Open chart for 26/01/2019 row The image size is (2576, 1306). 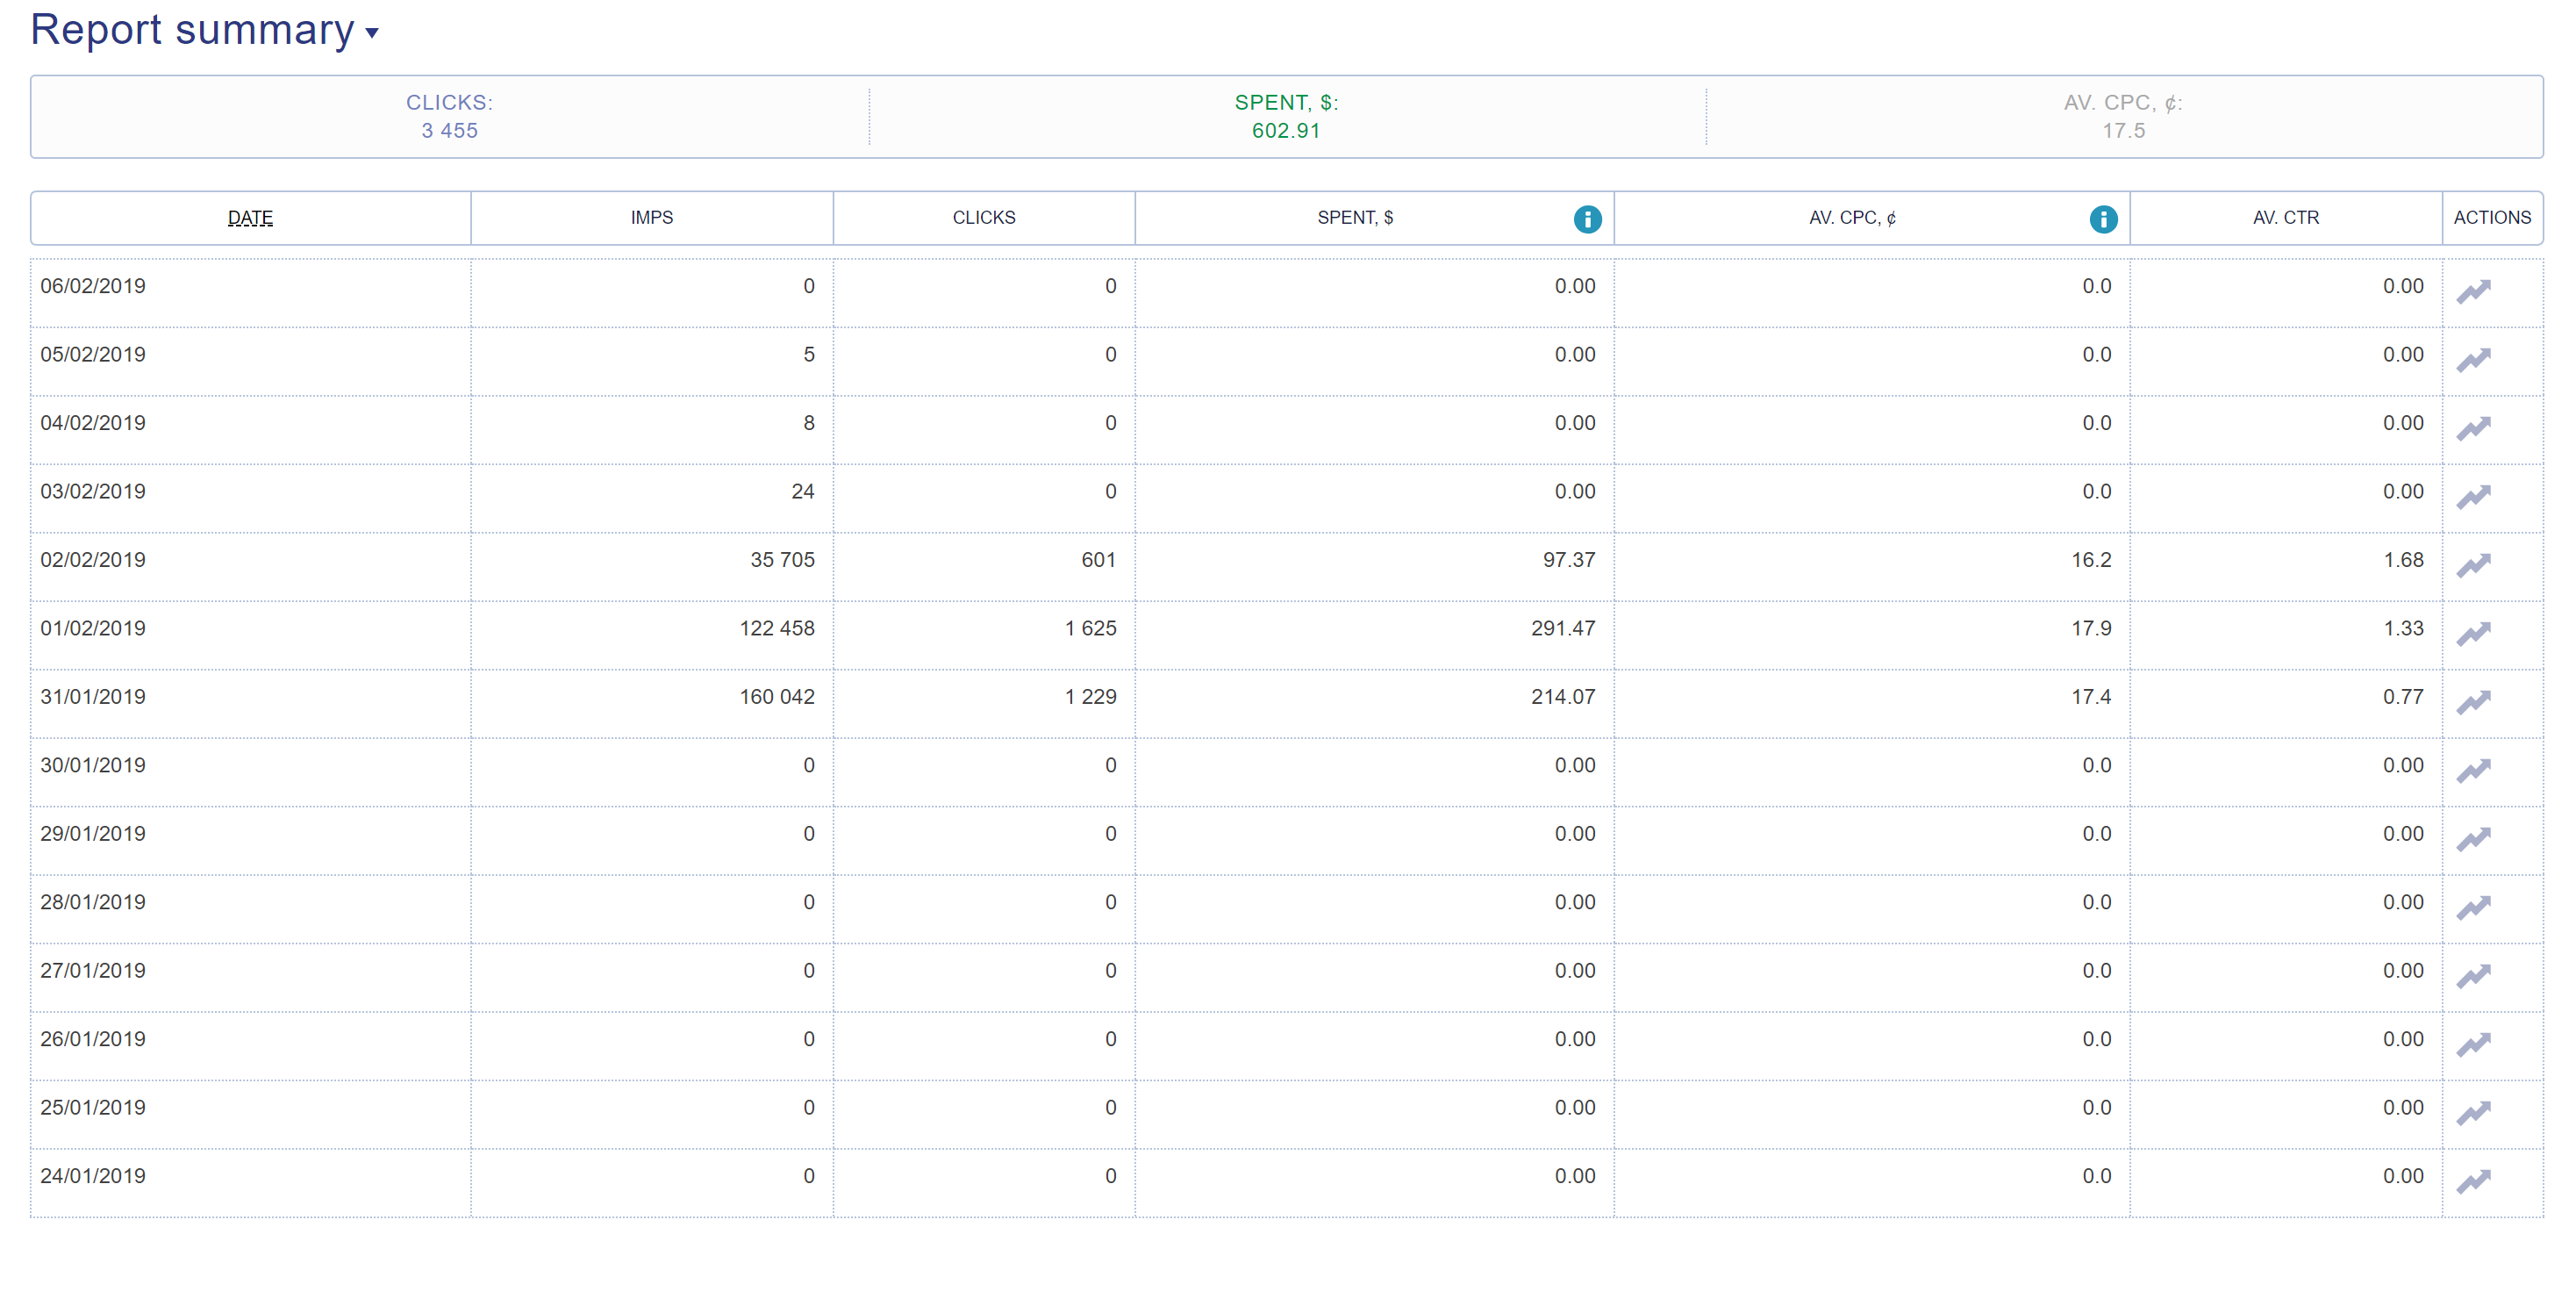point(2473,1044)
